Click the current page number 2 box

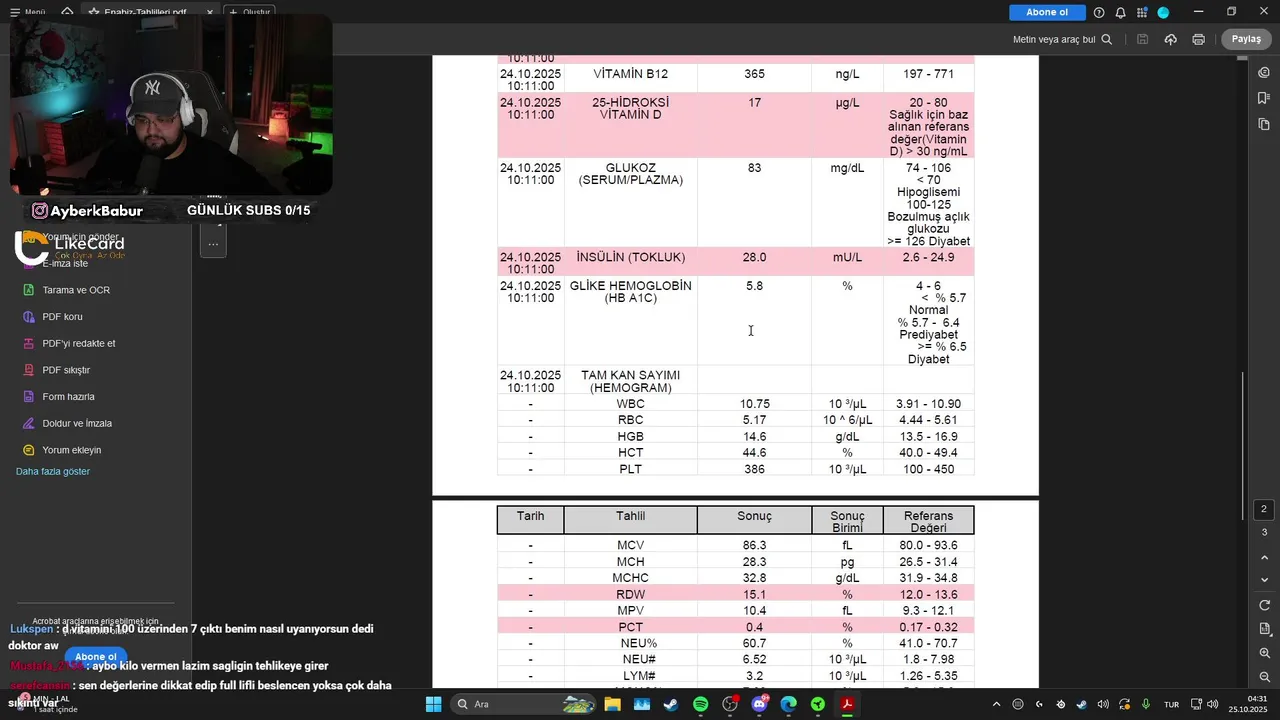1264,510
